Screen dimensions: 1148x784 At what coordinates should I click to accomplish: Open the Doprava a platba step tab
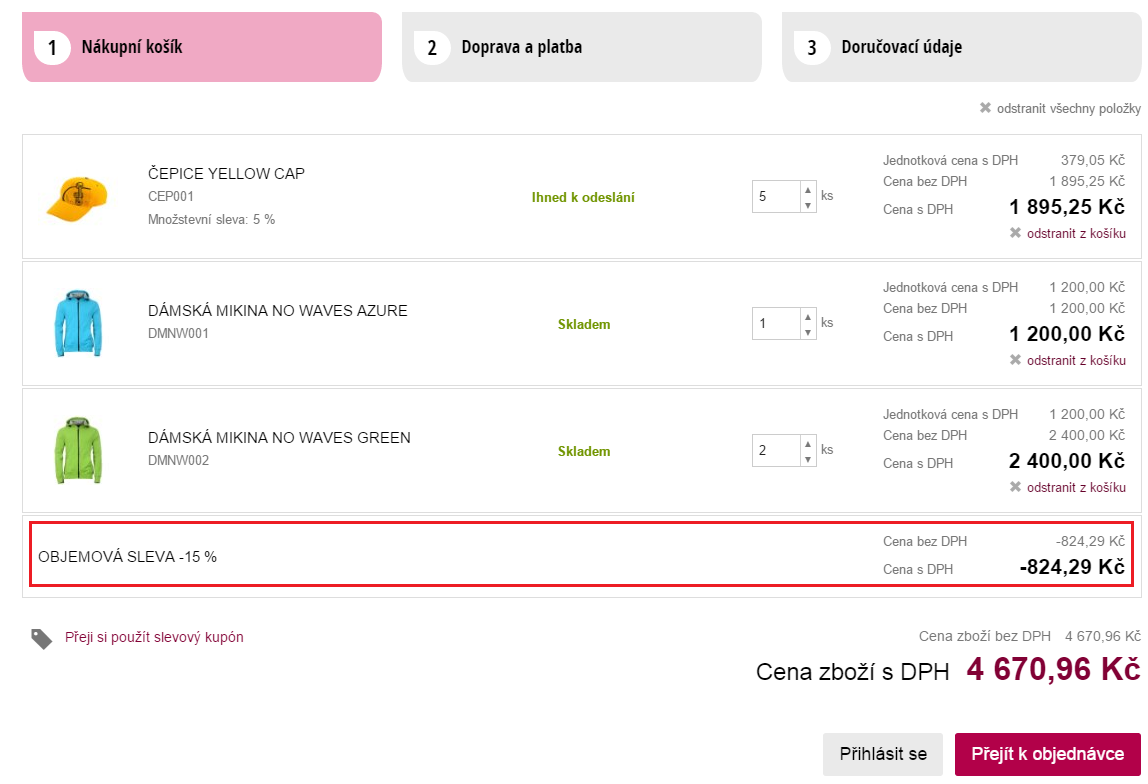(582, 47)
